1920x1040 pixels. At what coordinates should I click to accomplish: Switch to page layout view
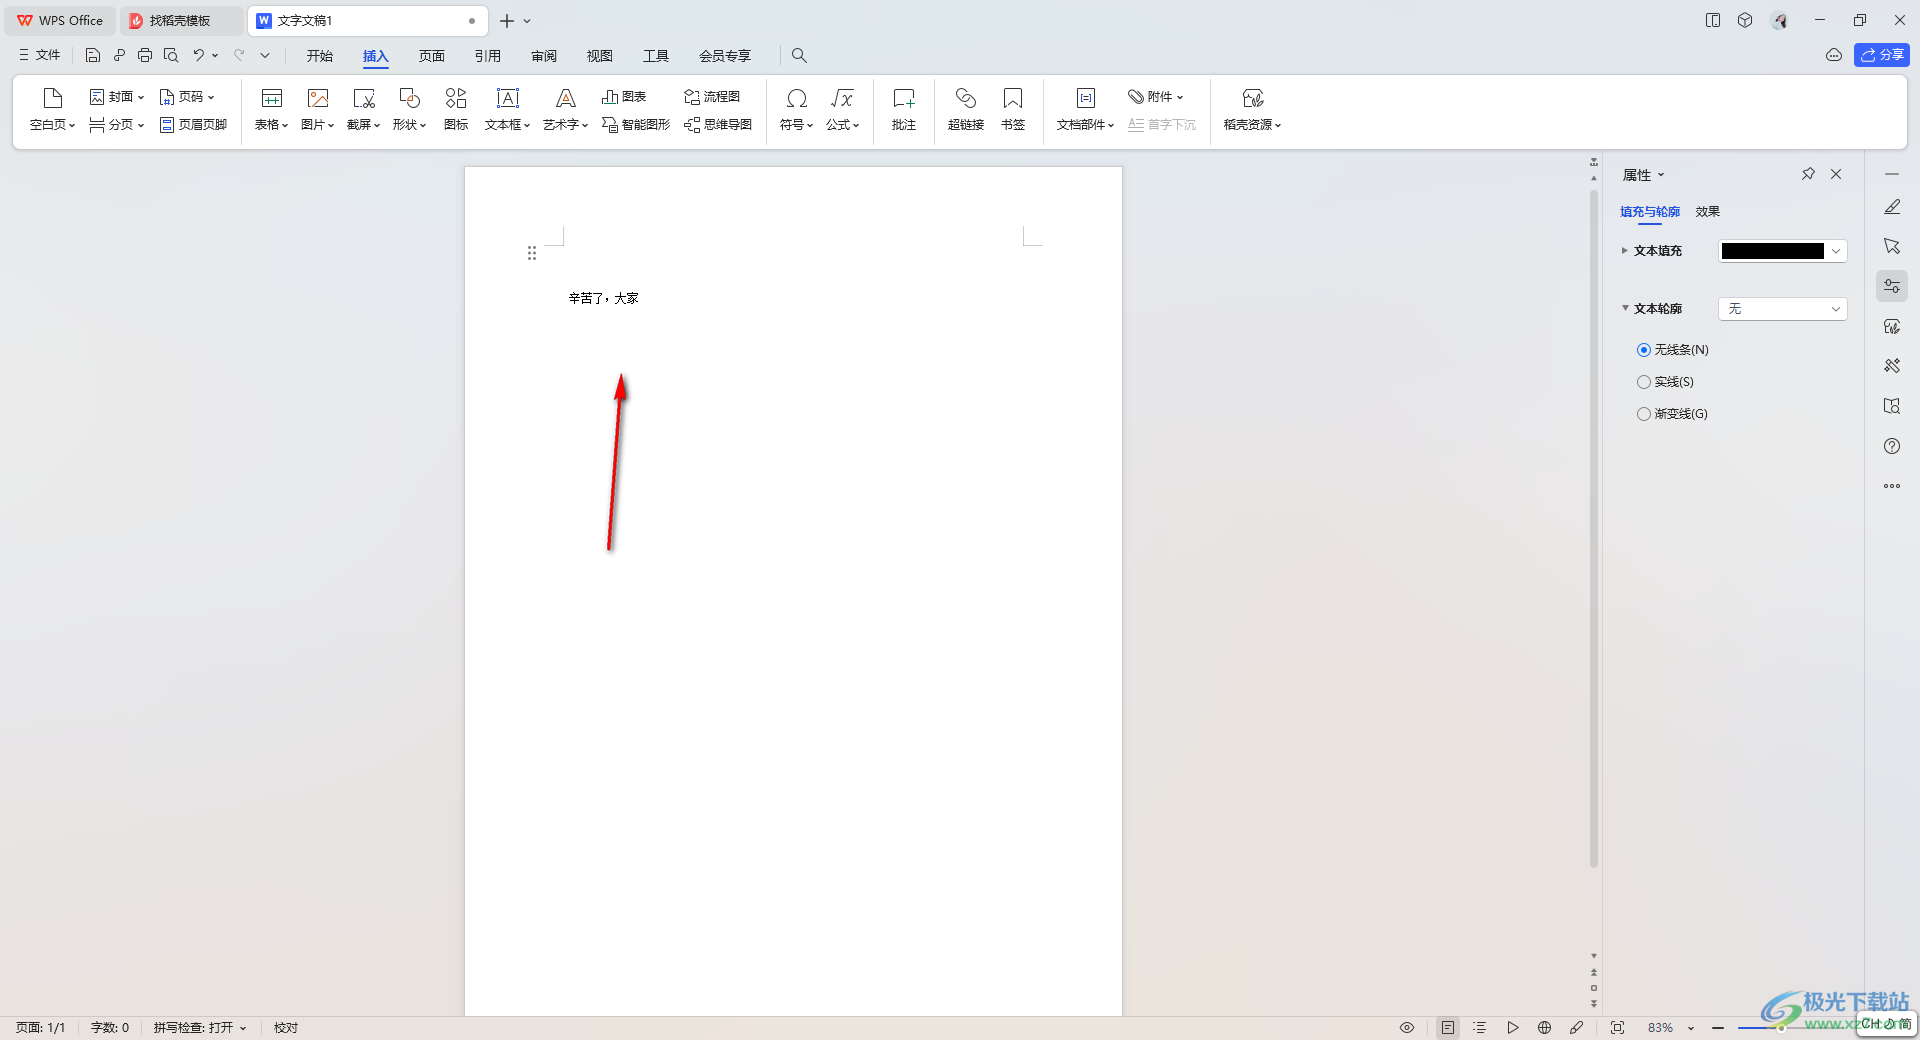point(1448,1028)
